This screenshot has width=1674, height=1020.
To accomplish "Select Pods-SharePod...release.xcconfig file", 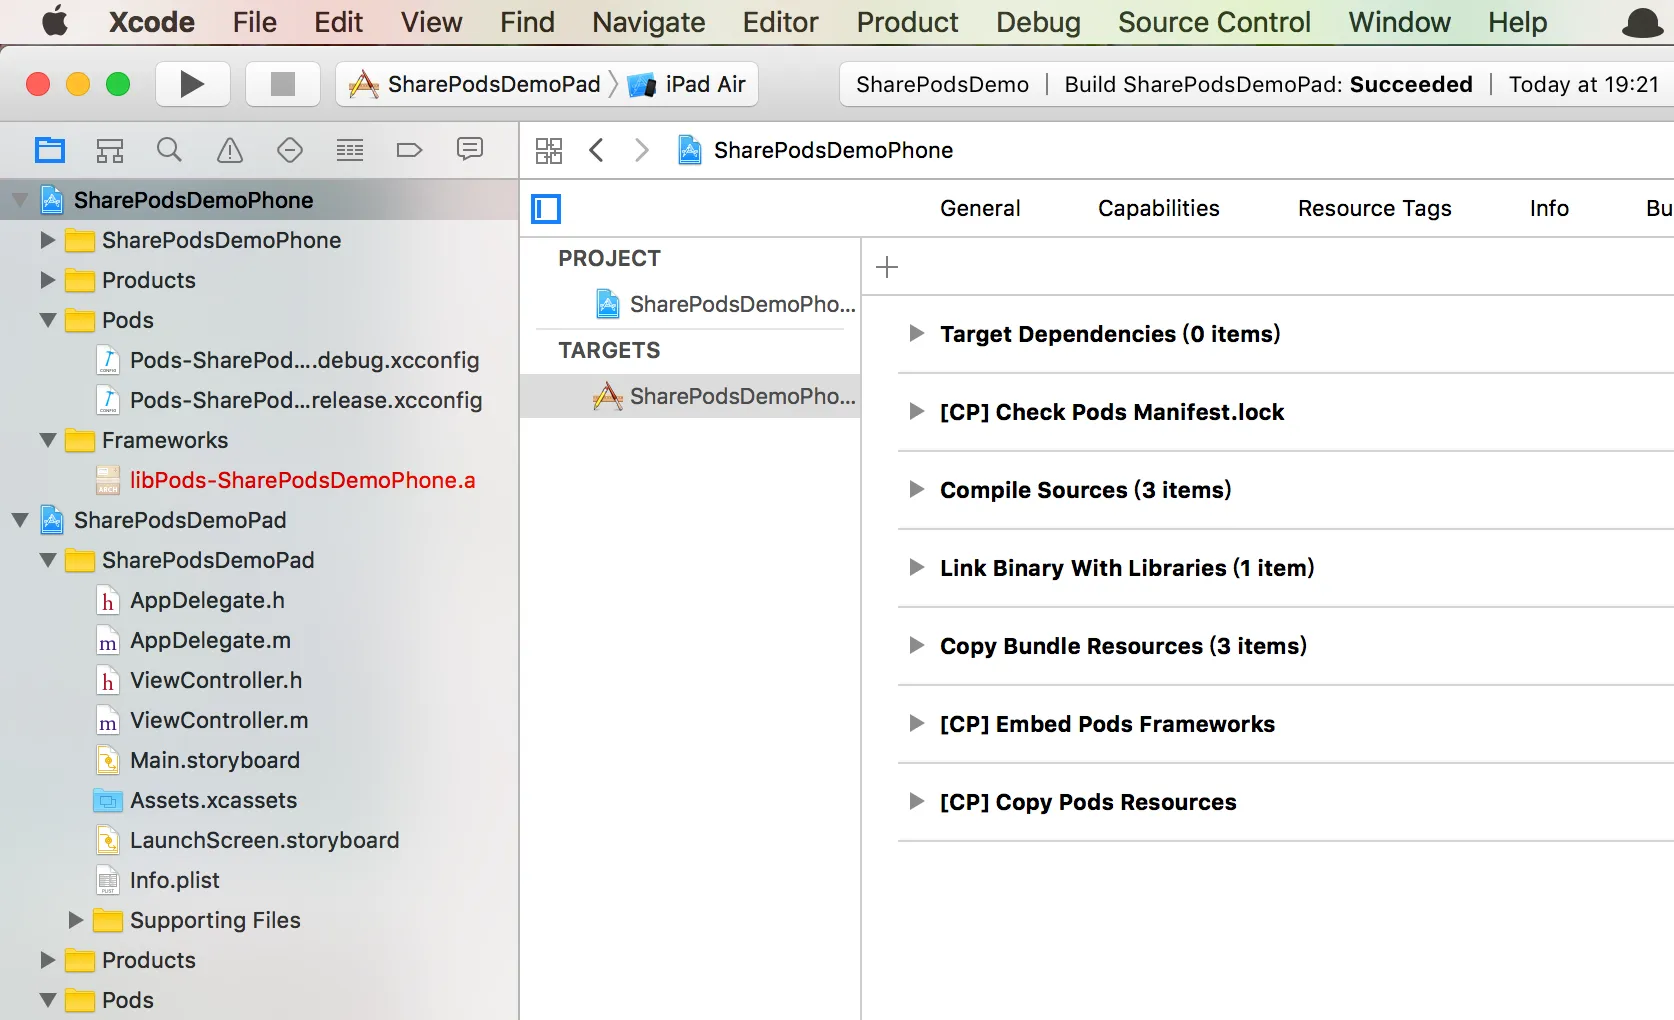I will [306, 400].
